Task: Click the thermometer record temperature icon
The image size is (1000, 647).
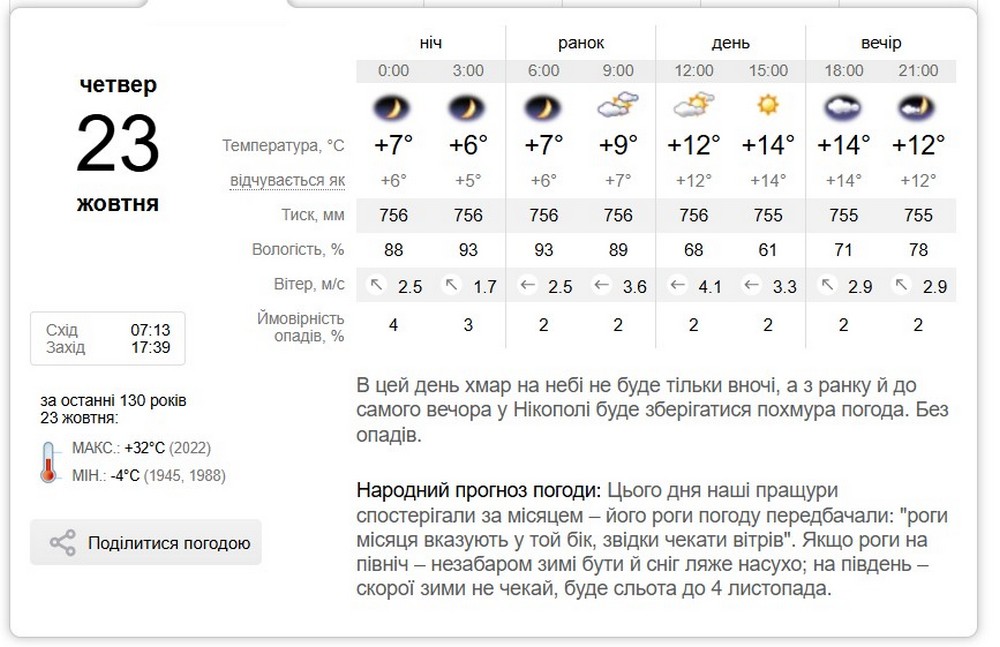Action: coord(49,462)
